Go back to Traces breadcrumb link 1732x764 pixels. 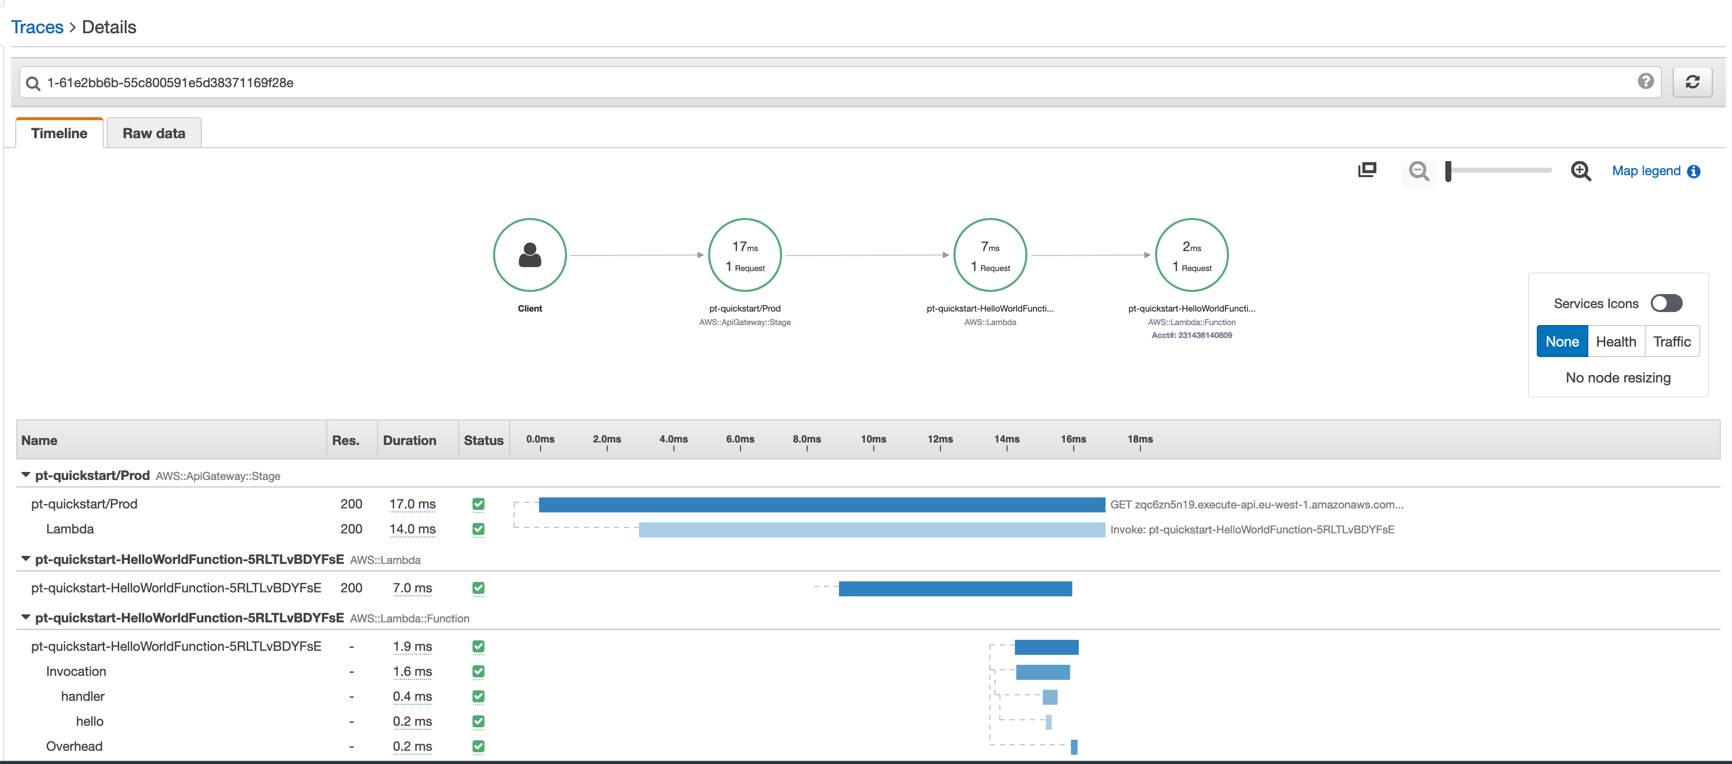click(x=37, y=27)
